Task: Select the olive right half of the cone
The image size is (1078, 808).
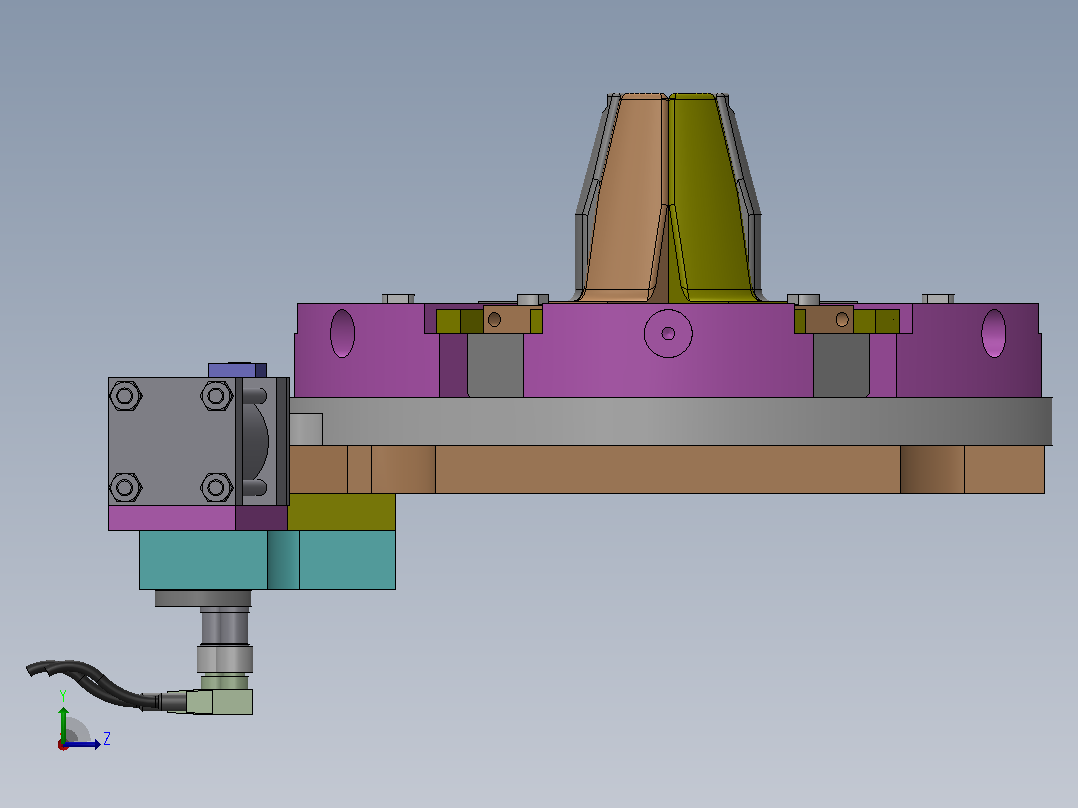Action: (708, 198)
